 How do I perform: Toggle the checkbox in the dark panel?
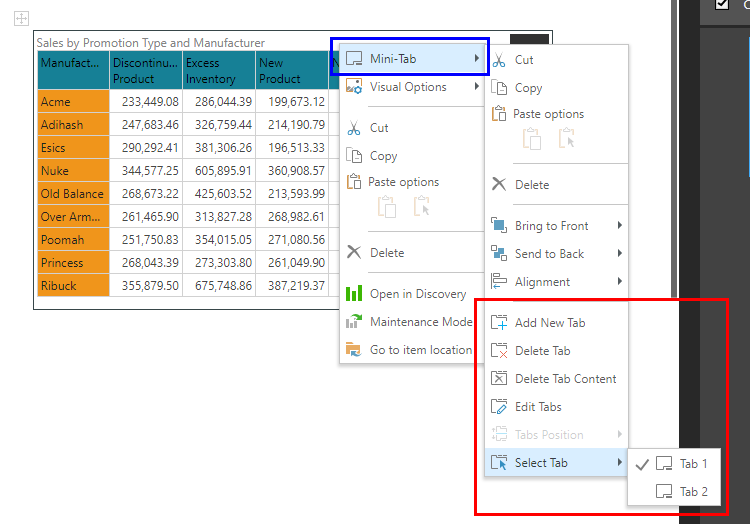(722, 5)
